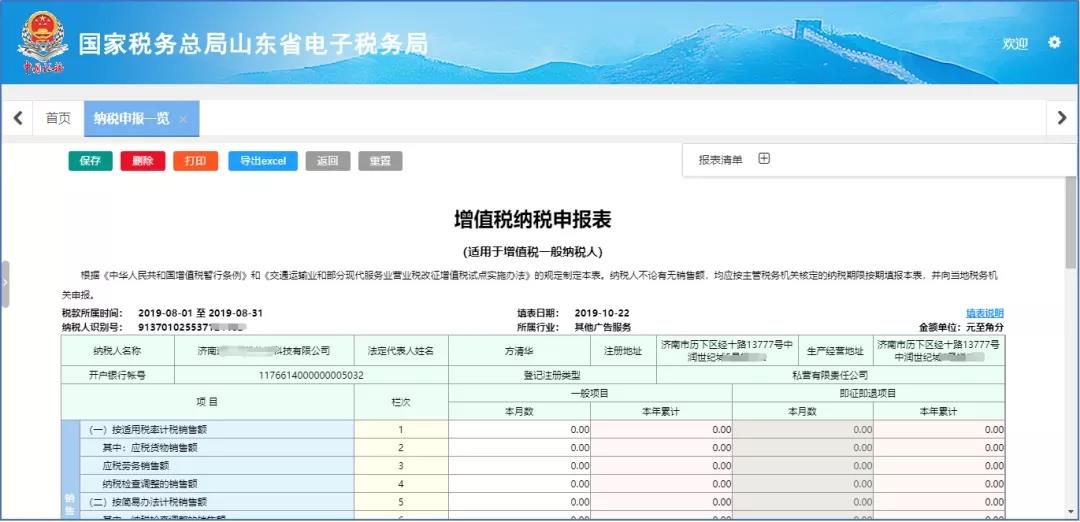Click the 开户银行帐号 label cell
The image size is (1080, 522).
[x=117, y=375]
